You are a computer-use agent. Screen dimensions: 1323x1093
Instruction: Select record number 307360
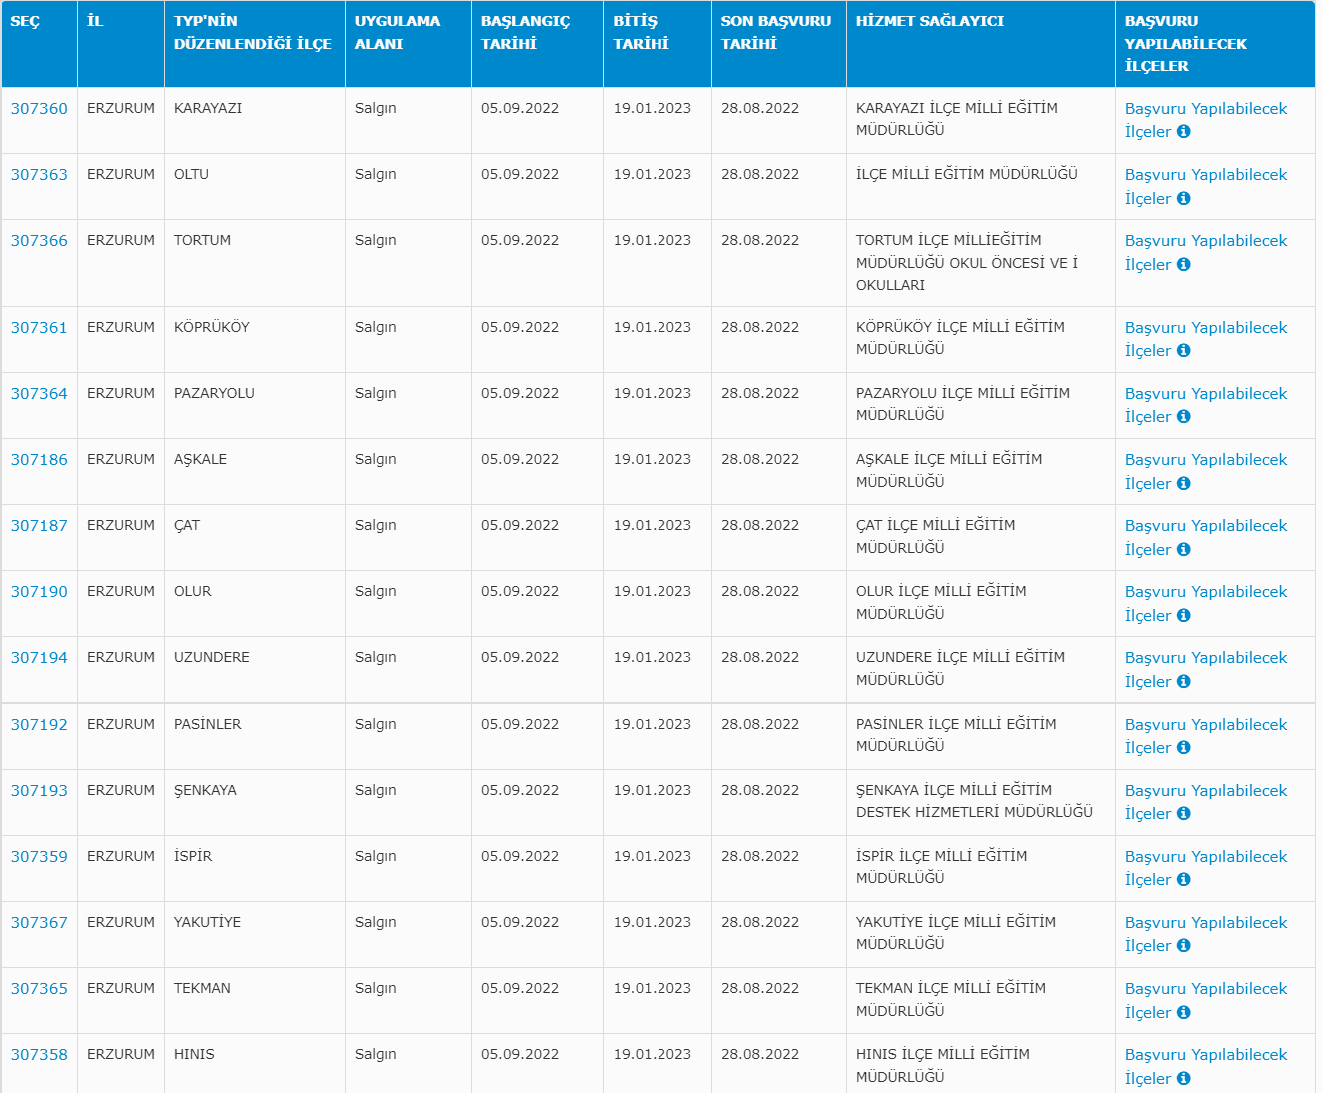click(x=39, y=109)
